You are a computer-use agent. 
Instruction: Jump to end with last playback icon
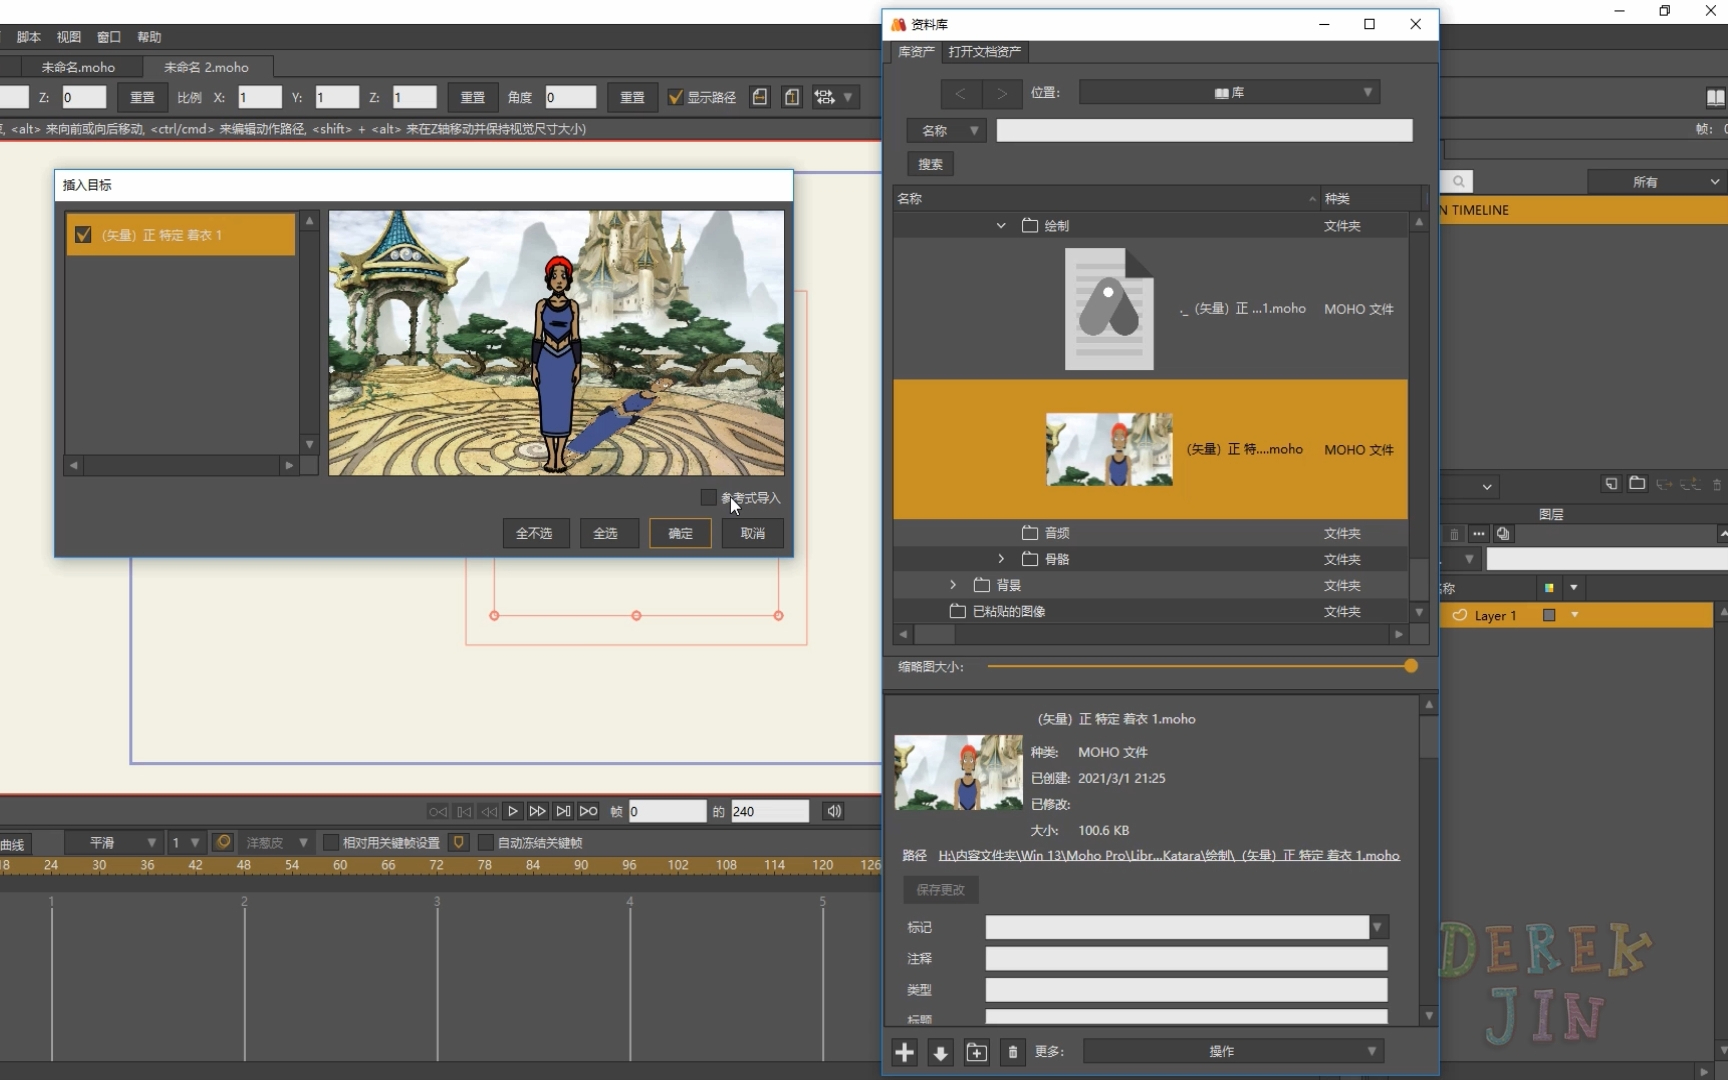coord(588,811)
